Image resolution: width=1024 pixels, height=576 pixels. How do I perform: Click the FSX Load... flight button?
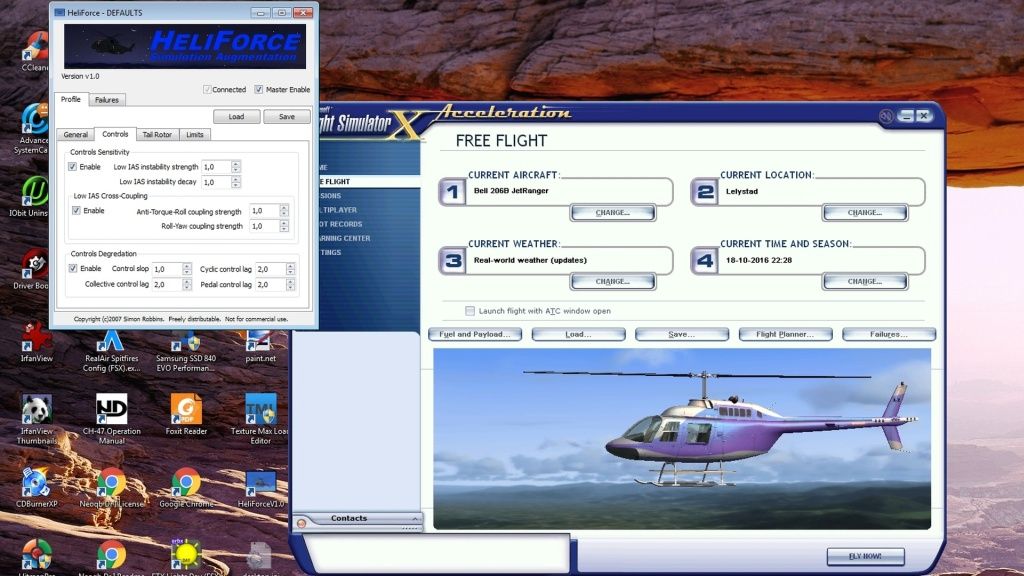coord(578,334)
